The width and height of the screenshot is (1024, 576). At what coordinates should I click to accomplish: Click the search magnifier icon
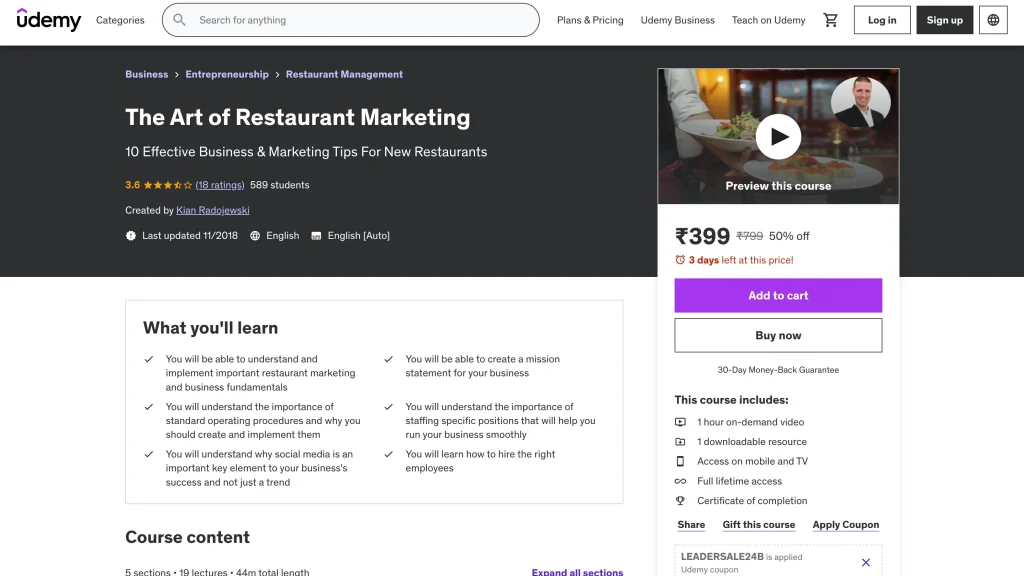point(180,20)
